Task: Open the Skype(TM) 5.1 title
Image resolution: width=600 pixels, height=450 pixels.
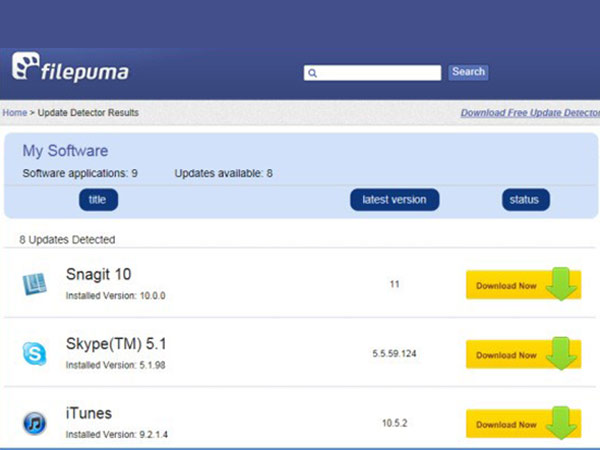Action: pyautogui.click(x=116, y=344)
